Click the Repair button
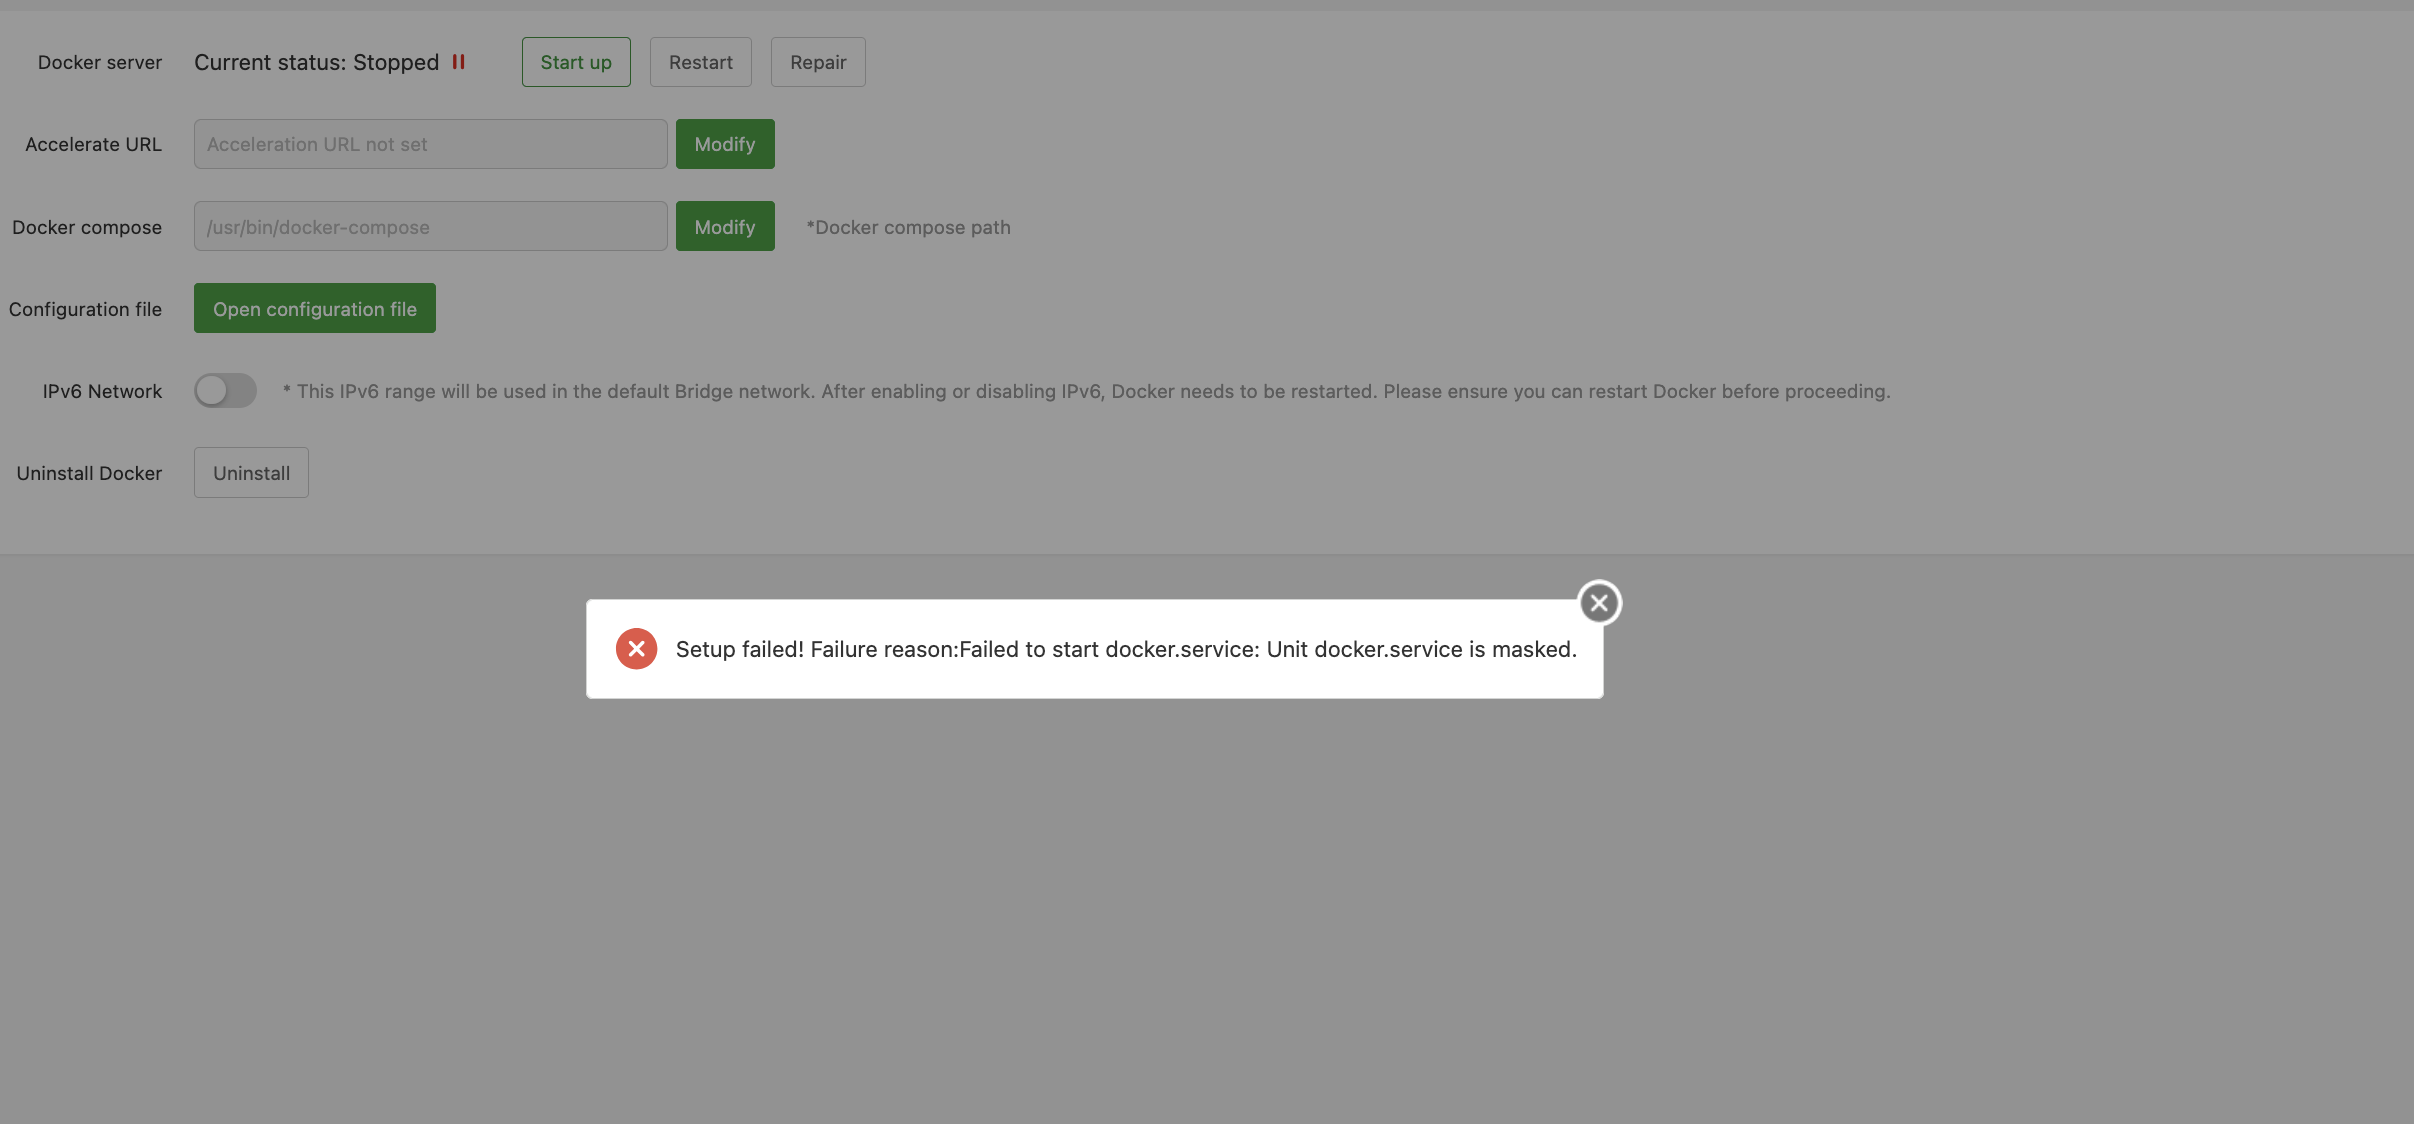Image resolution: width=2414 pixels, height=1124 pixels. [x=817, y=62]
